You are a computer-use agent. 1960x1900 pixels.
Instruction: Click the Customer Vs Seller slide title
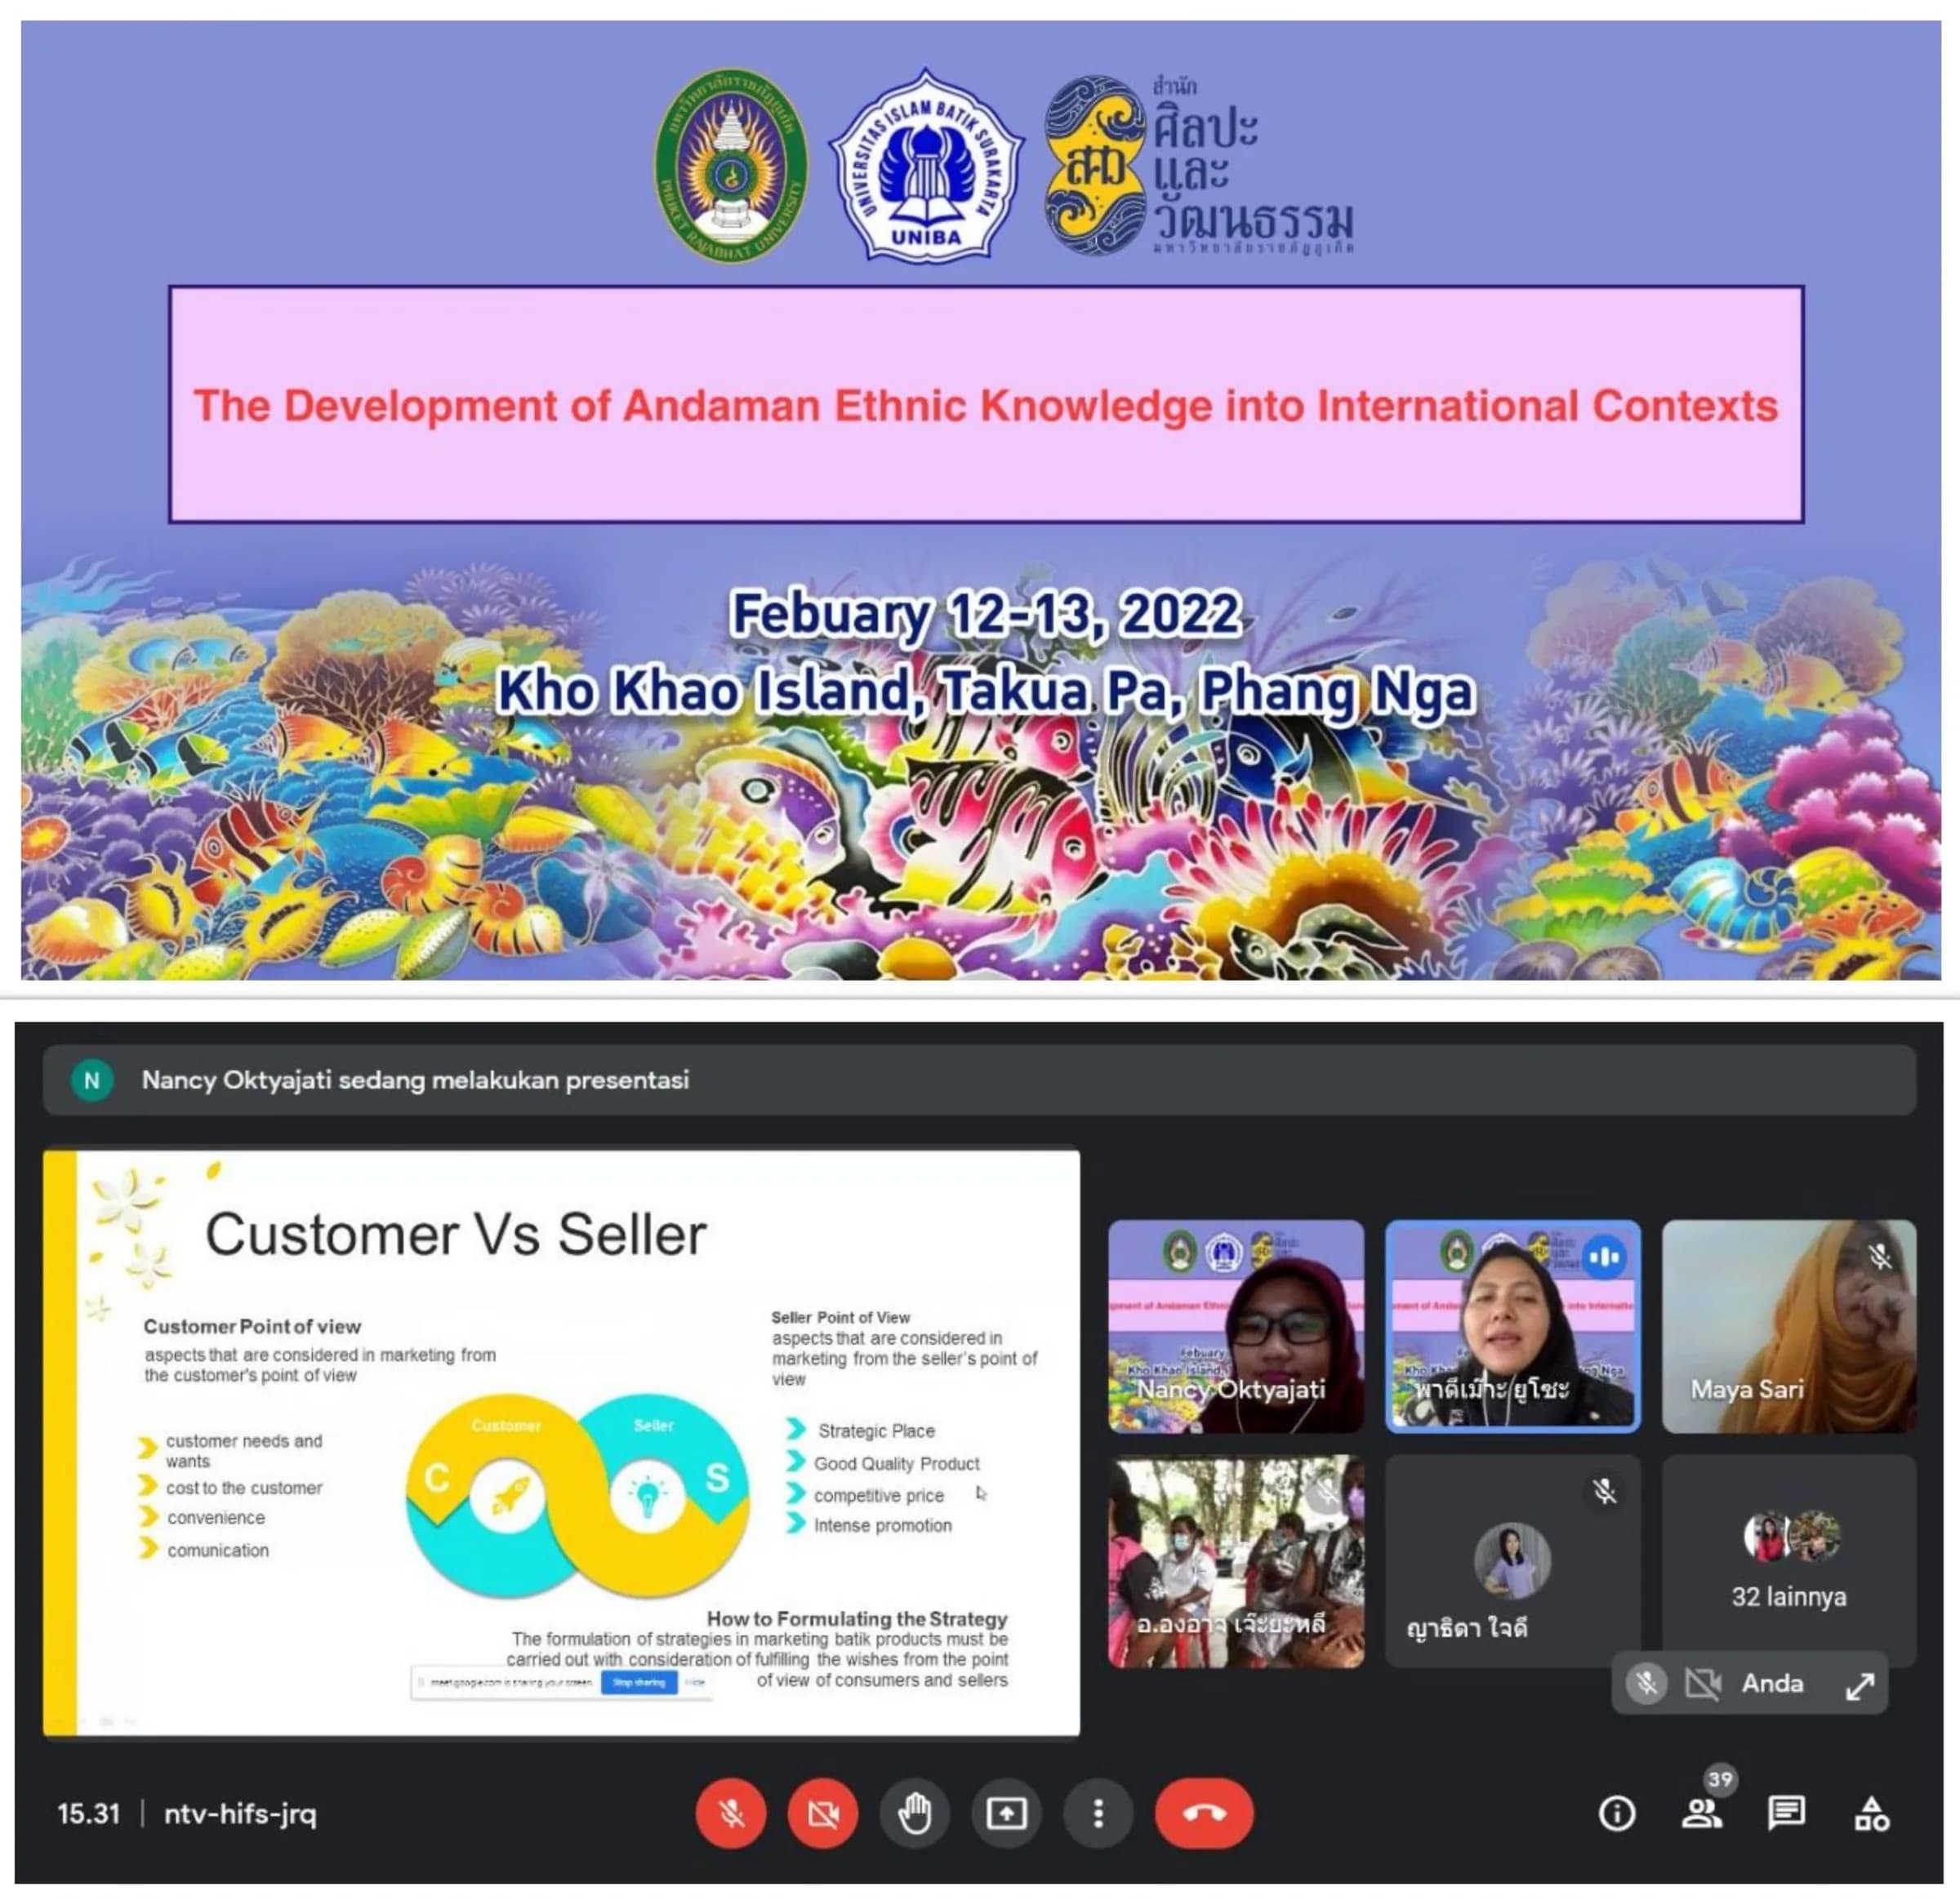pos(456,1234)
